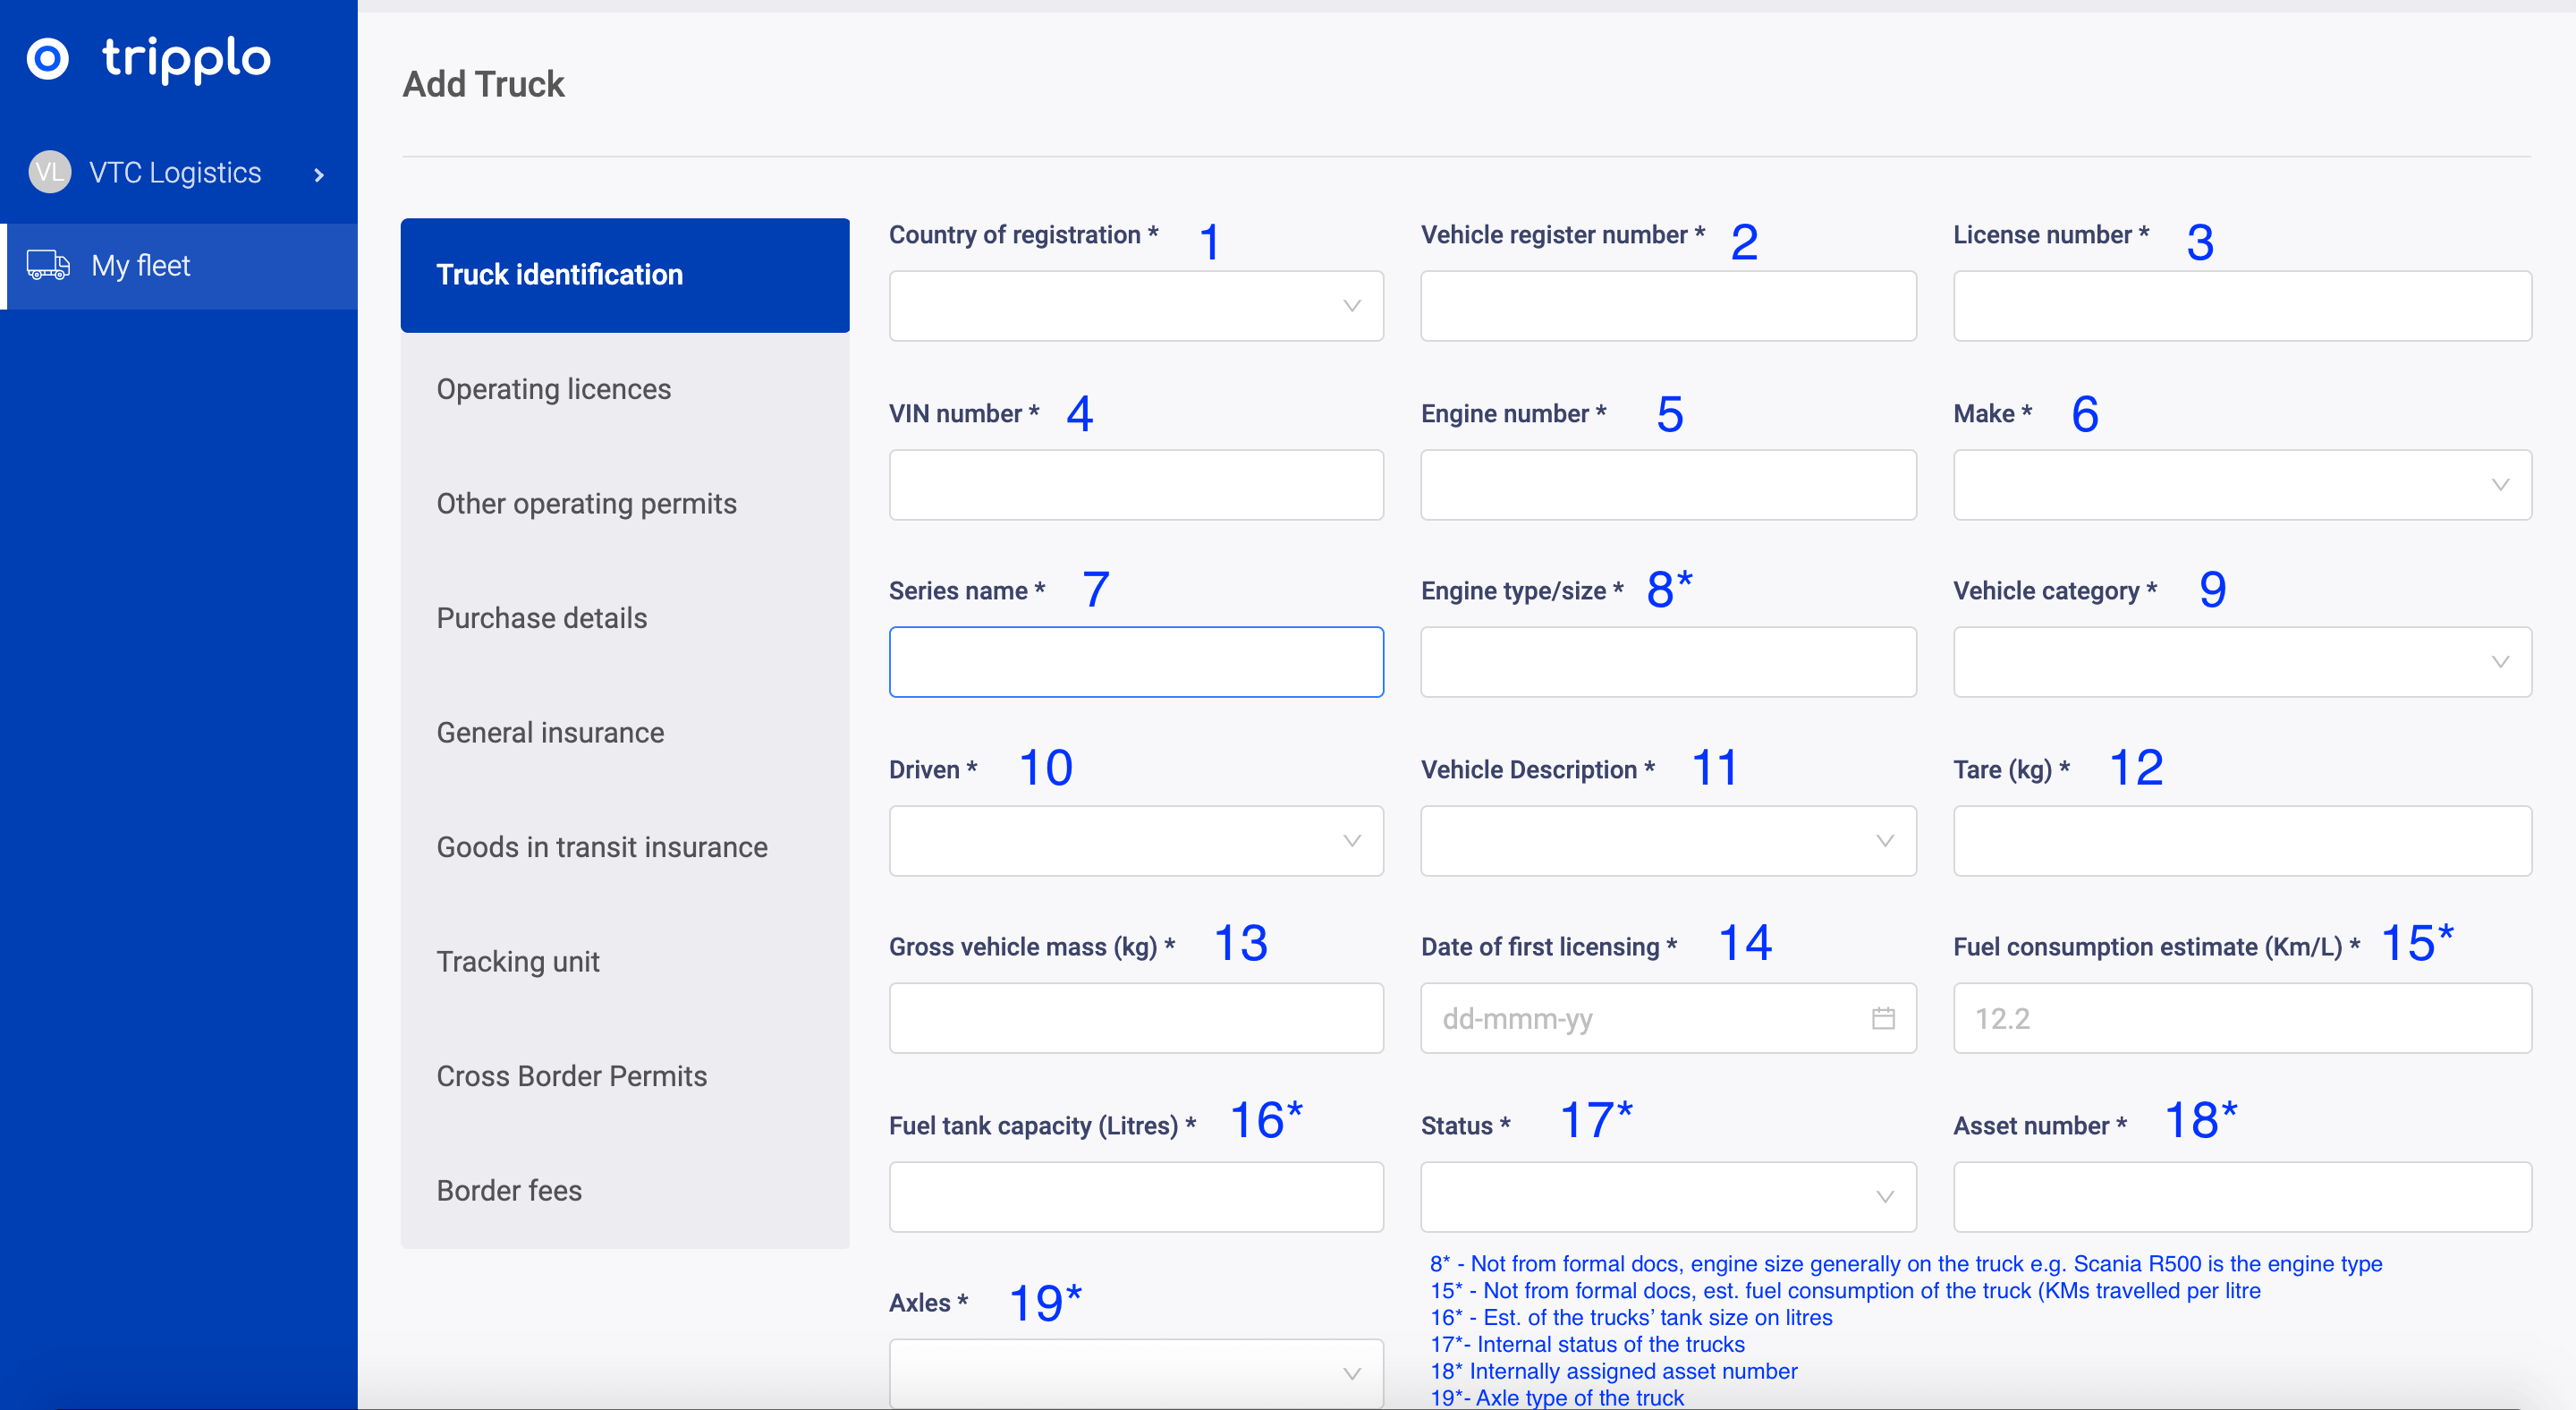Expand the VTC Logistics chevron arrow
Image resolution: width=2576 pixels, height=1410 pixels.
coord(319,175)
